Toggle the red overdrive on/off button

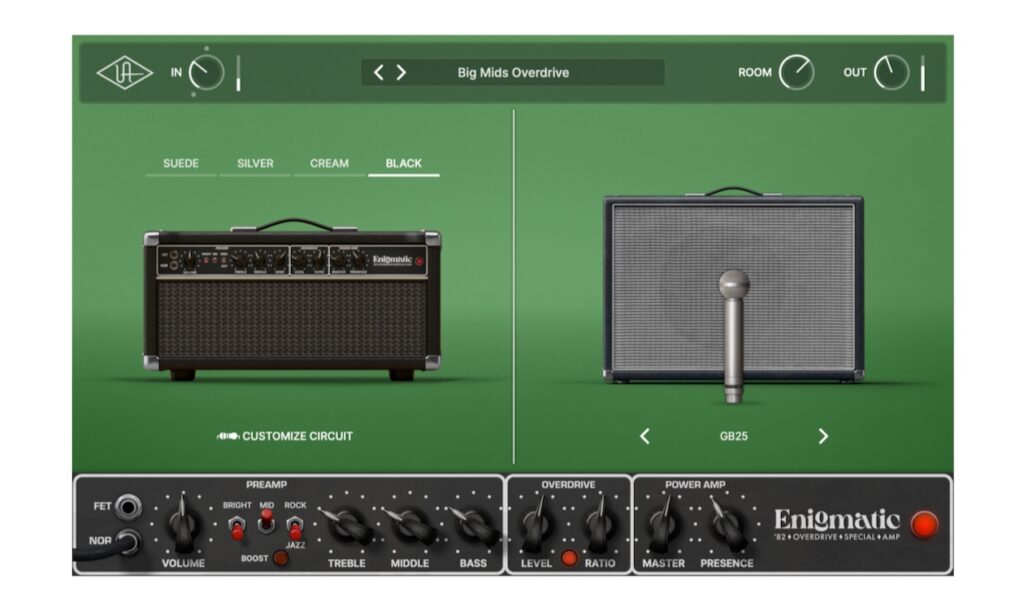coord(569,558)
